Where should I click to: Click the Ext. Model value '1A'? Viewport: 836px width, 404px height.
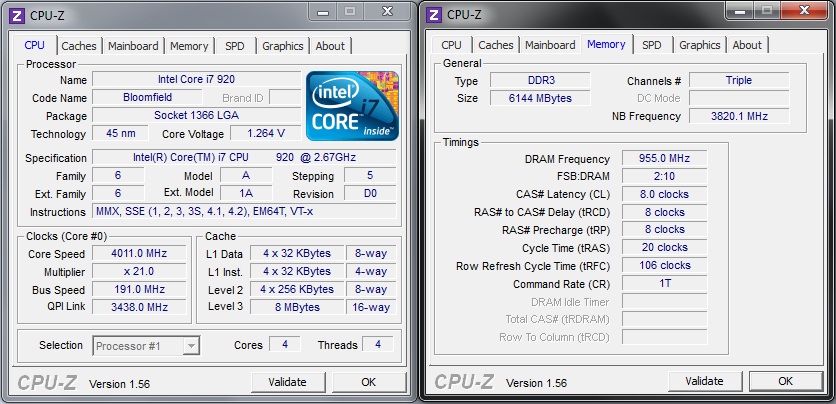(246, 193)
